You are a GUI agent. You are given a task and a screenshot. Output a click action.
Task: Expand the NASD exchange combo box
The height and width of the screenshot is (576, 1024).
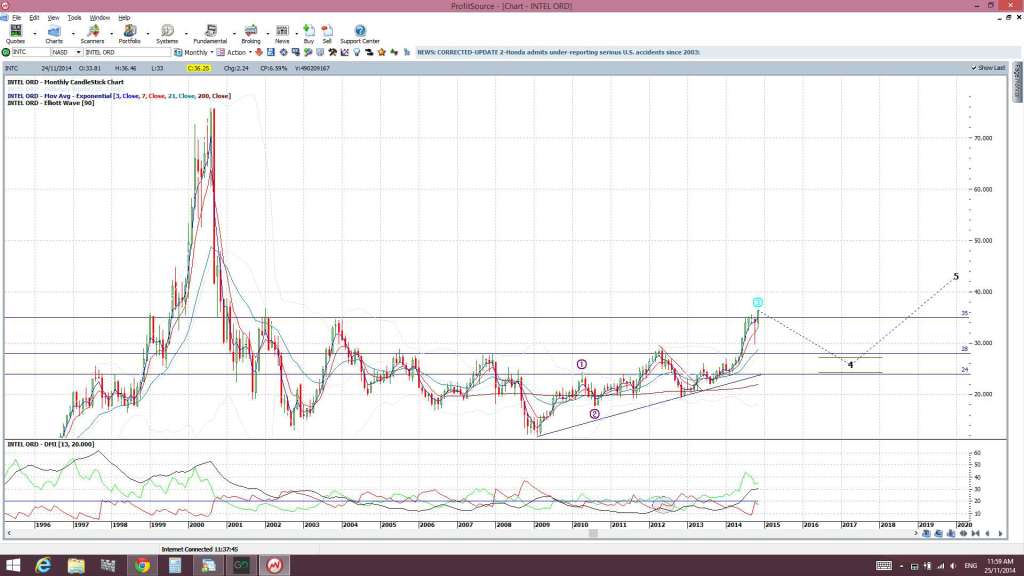coord(78,52)
